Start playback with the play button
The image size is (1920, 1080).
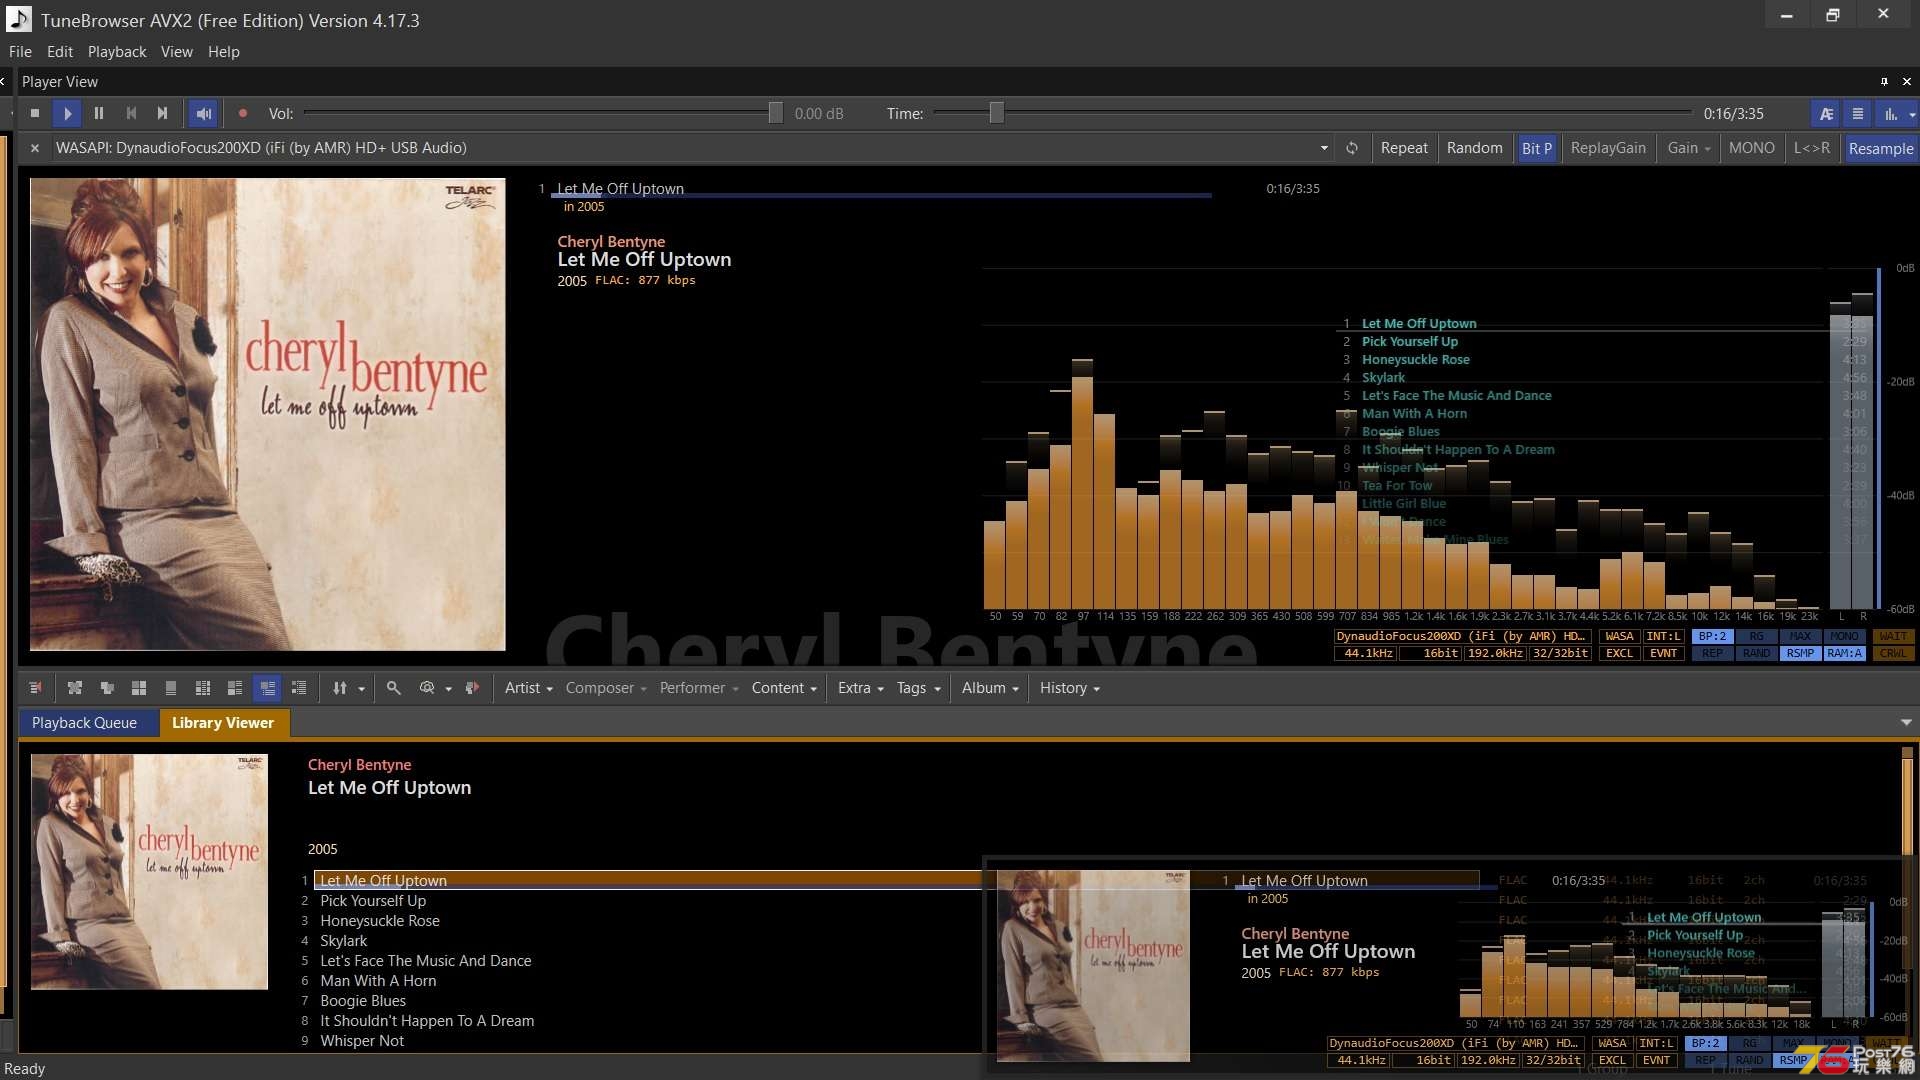pyautogui.click(x=67, y=114)
